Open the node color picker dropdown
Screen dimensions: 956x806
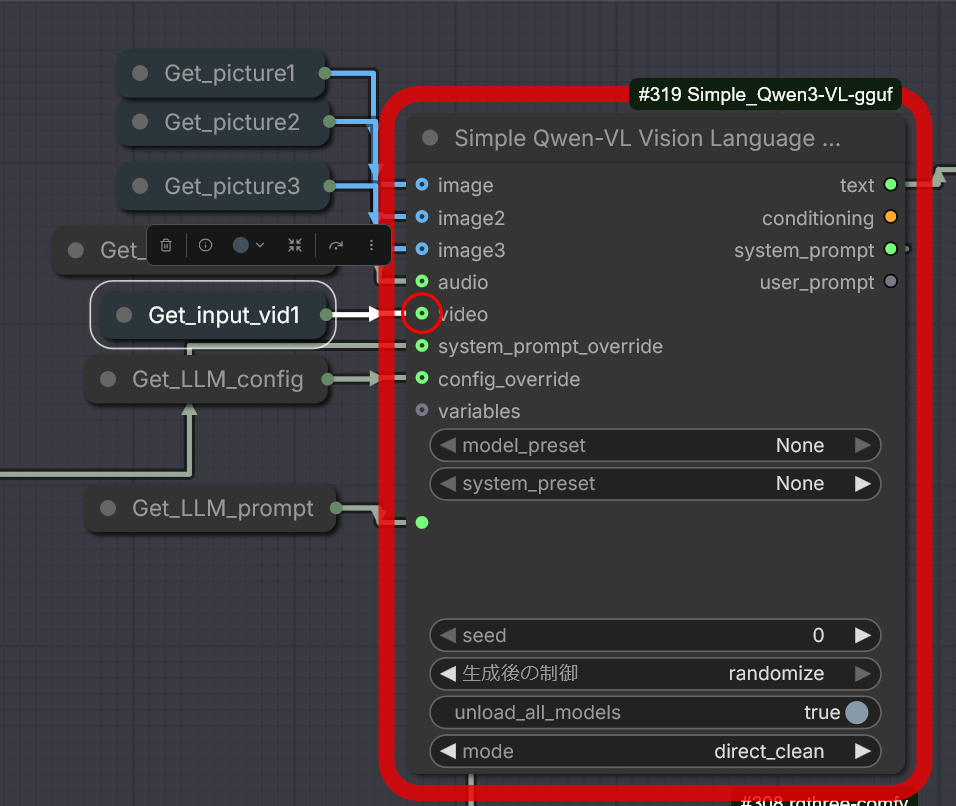(x=248, y=245)
